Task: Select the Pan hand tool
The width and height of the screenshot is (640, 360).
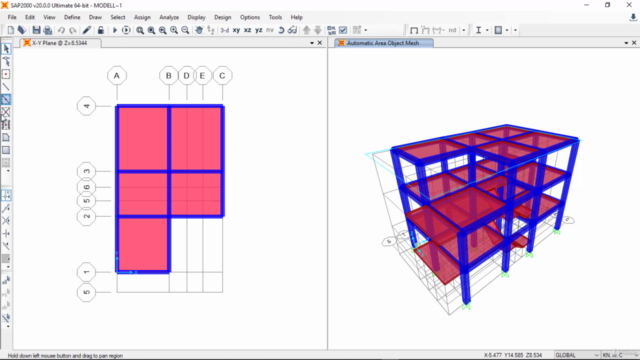Action: [x=199, y=30]
